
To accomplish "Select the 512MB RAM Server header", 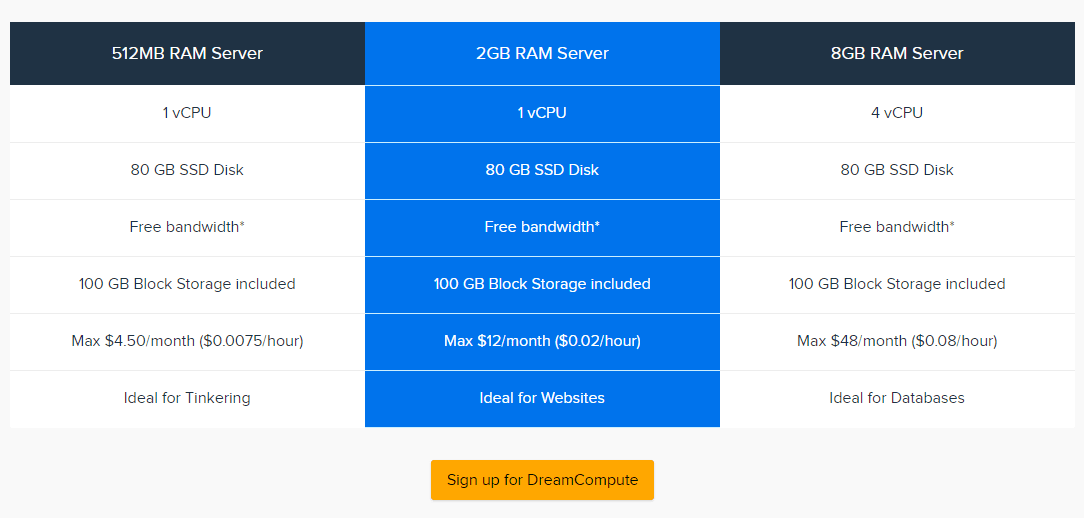I will click(187, 53).
